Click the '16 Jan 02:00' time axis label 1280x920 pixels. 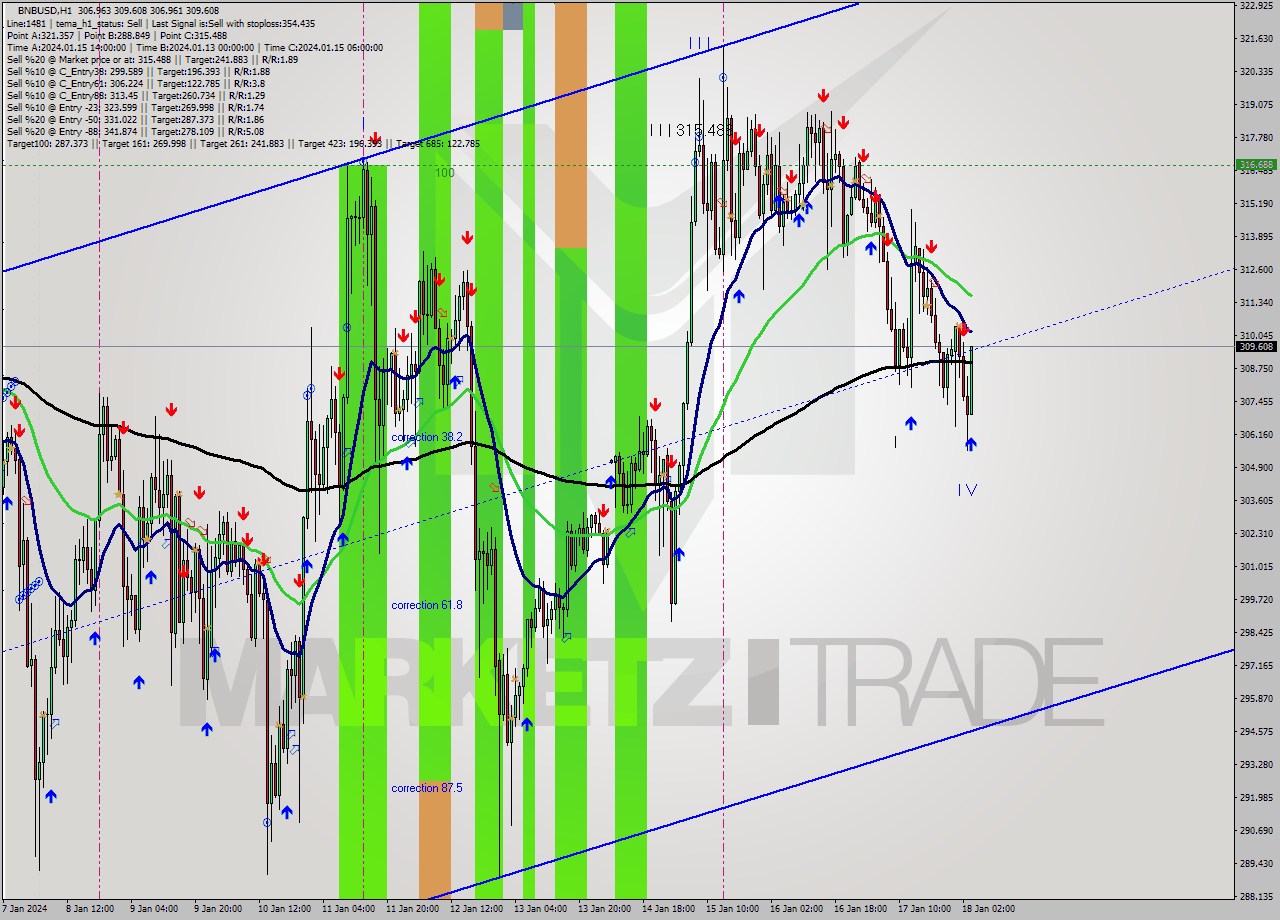click(x=796, y=909)
